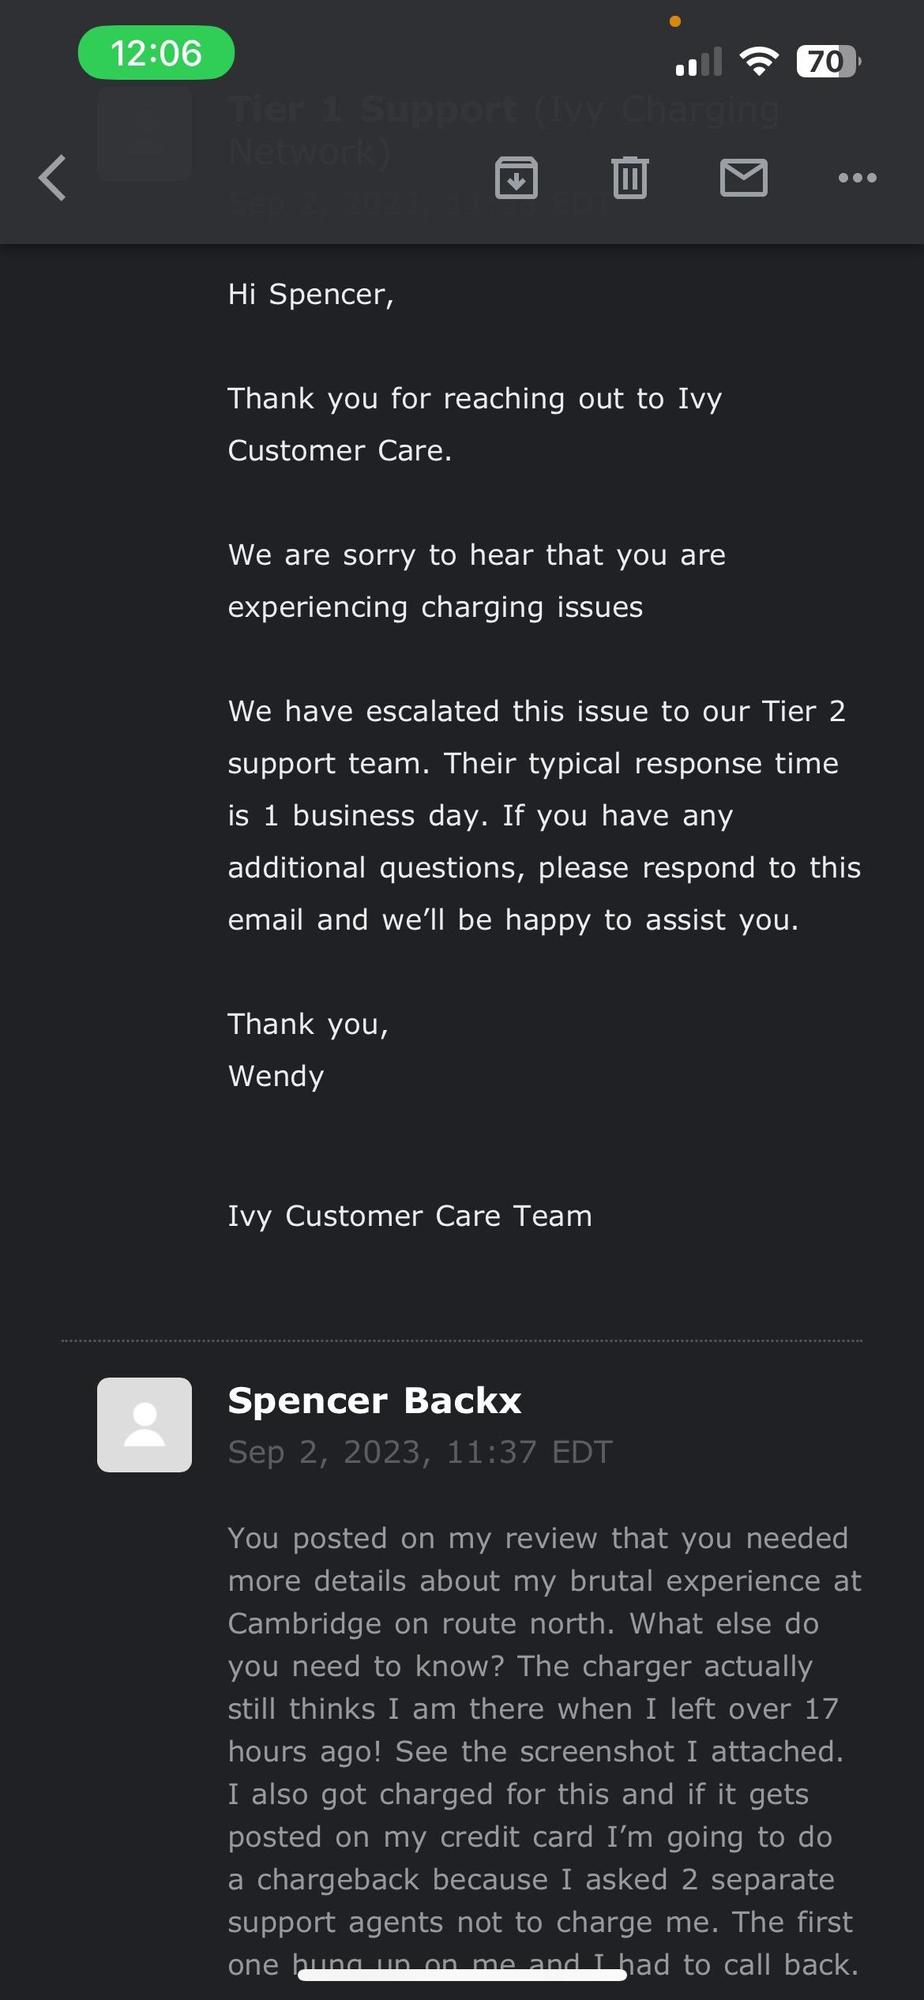Tap the faded sender avatar in header
This screenshot has width=924, height=2000.
144,133
